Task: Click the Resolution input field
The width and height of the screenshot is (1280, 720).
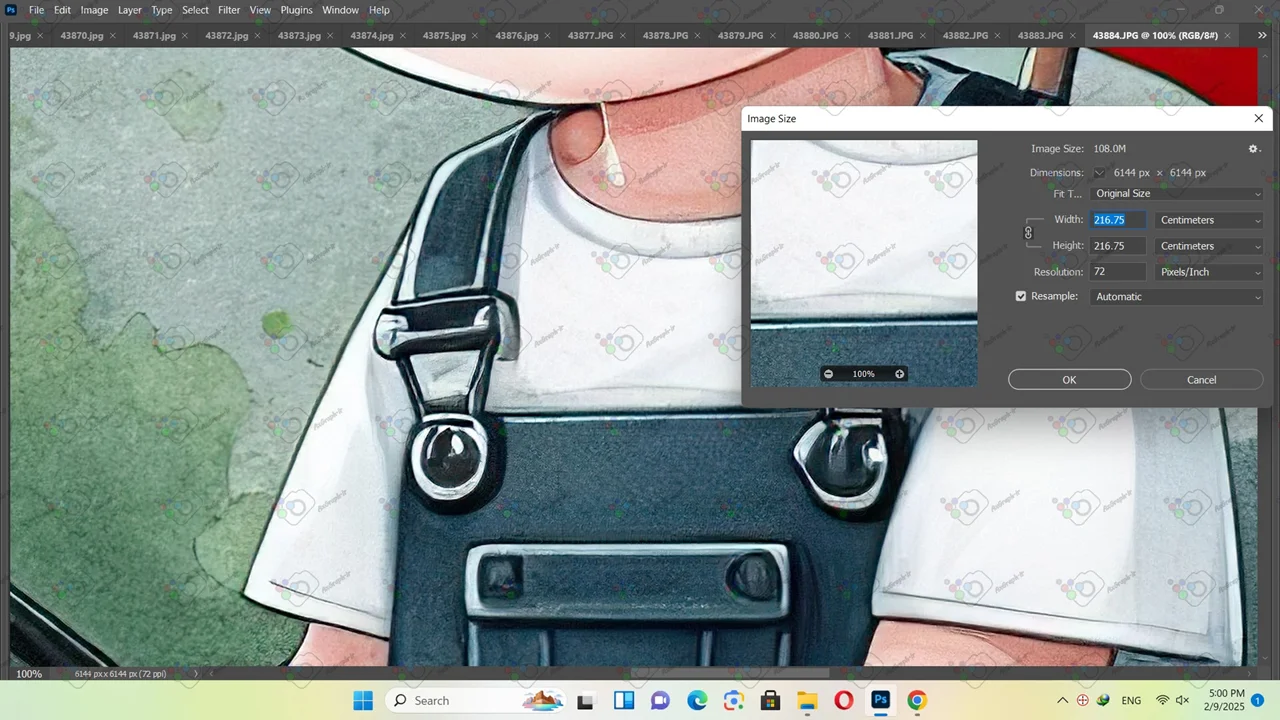Action: pyautogui.click(x=1117, y=272)
